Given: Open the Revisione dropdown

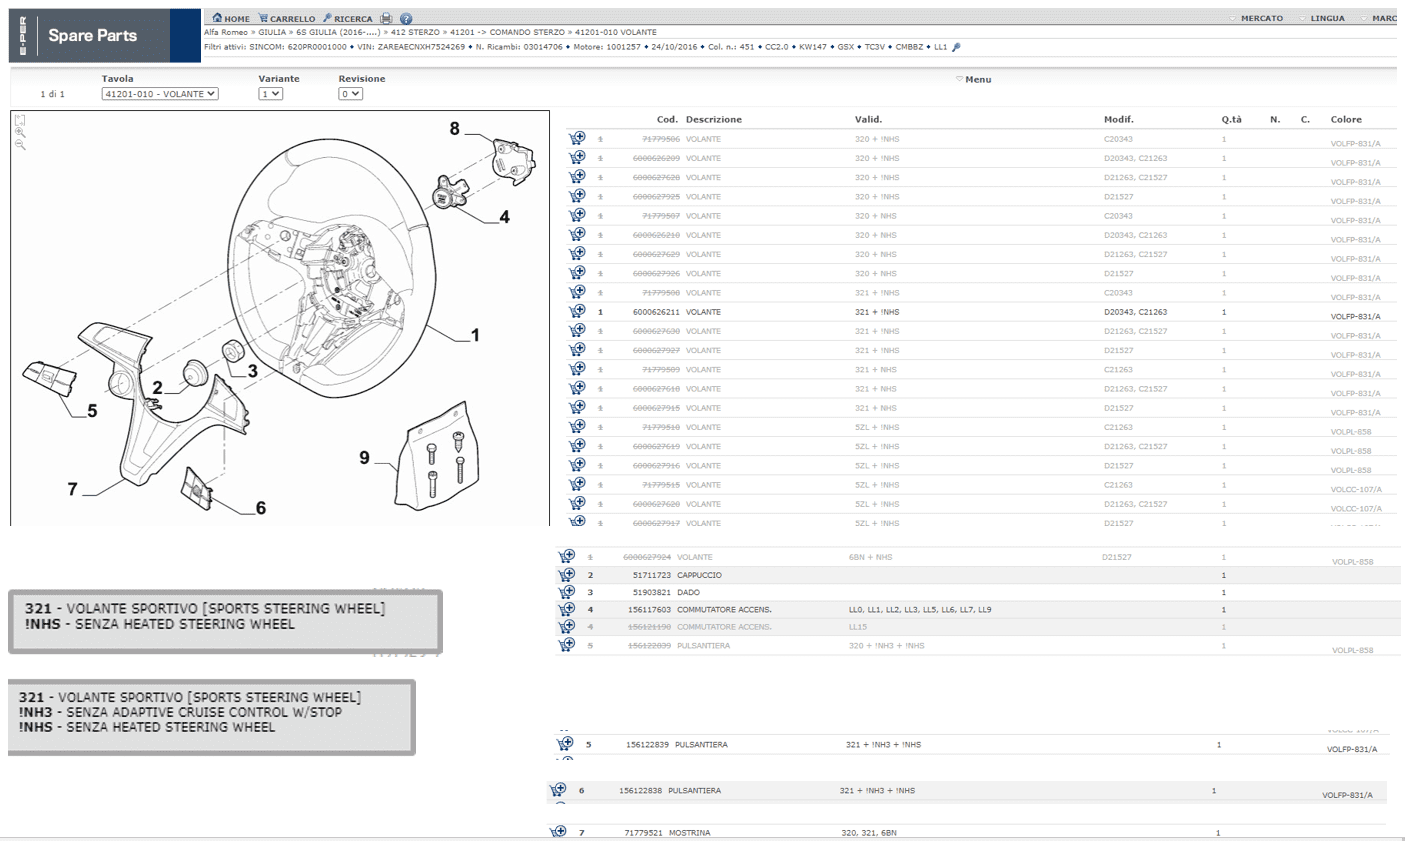Looking at the screenshot, I should (x=350, y=94).
